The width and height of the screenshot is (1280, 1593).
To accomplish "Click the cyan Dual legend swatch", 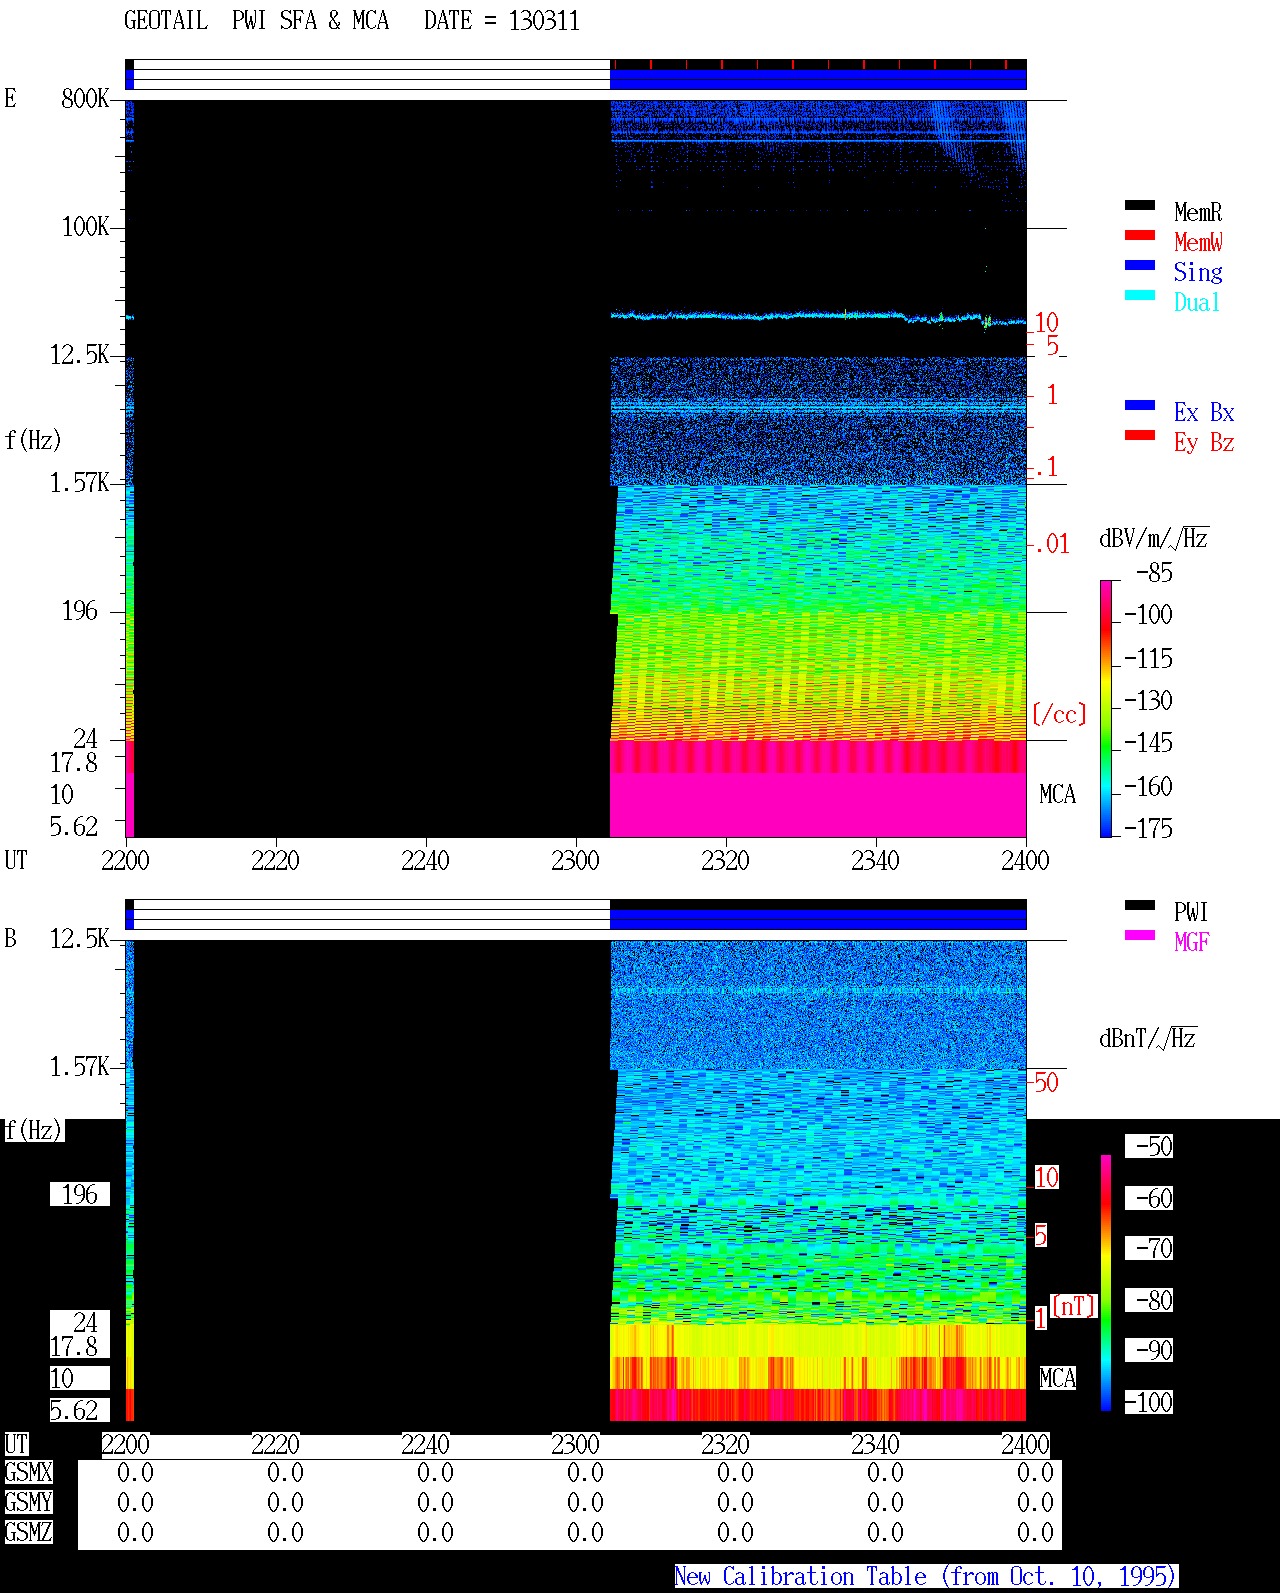I will pyautogui.click(x=1140, y=296).
